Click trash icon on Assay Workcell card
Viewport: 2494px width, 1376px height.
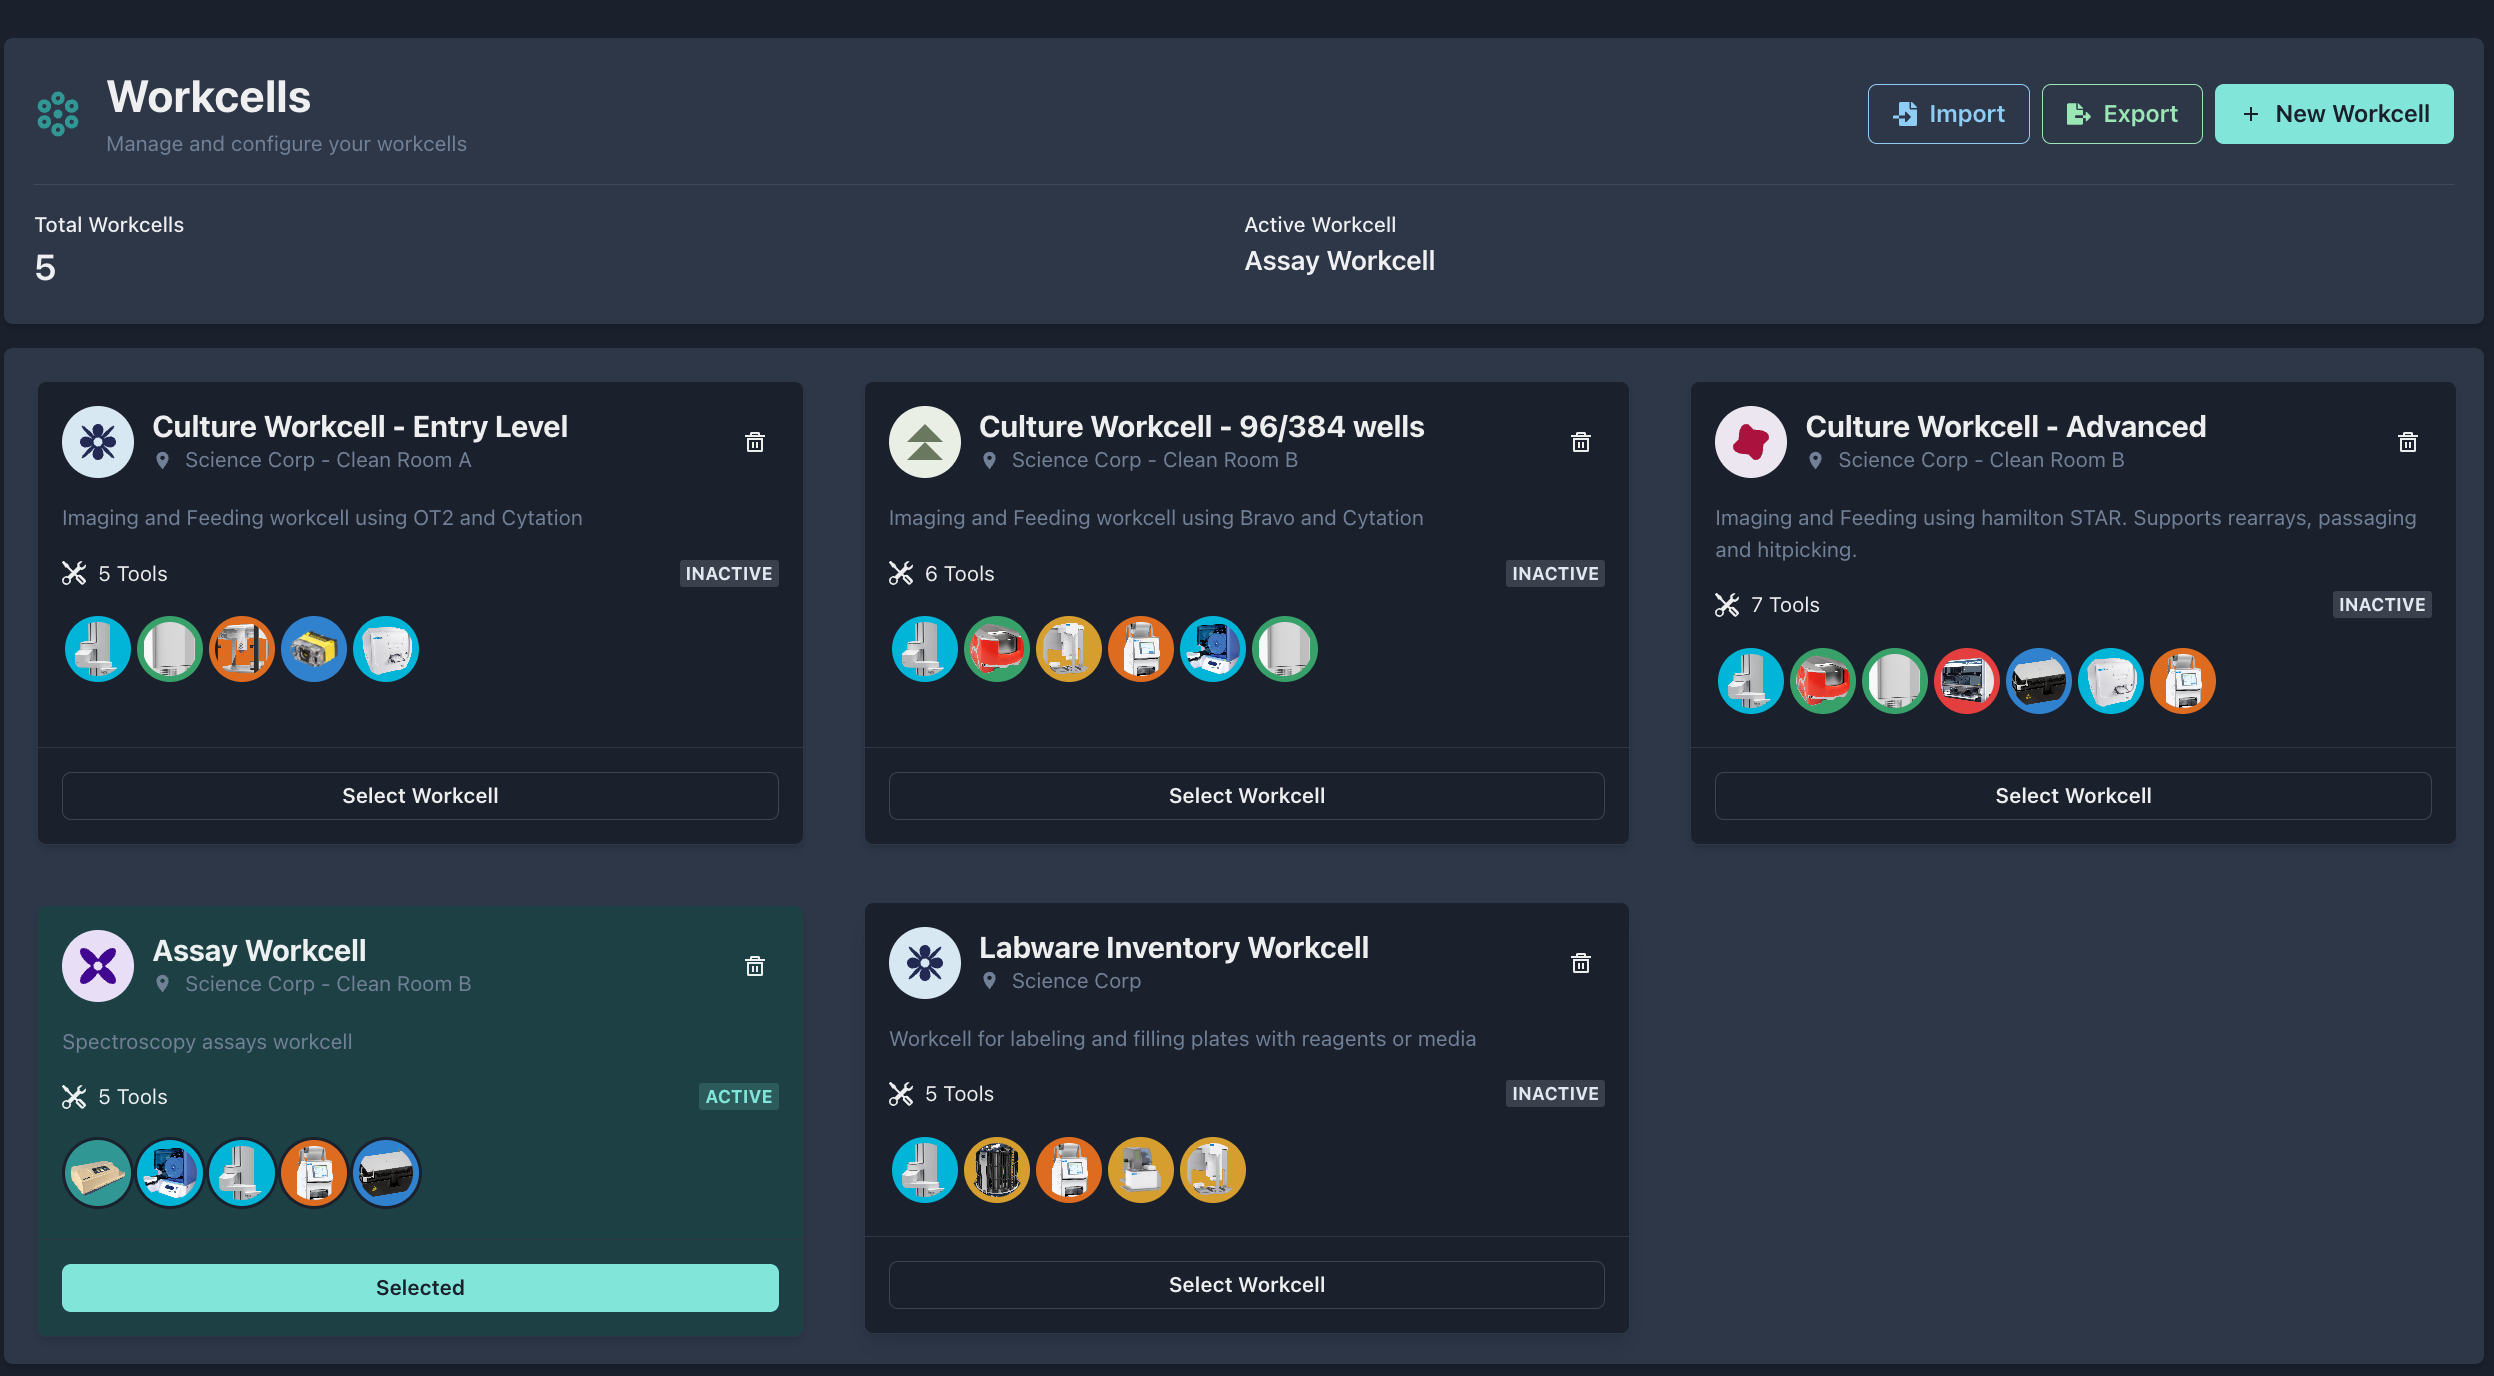click(x=755, y=966)
